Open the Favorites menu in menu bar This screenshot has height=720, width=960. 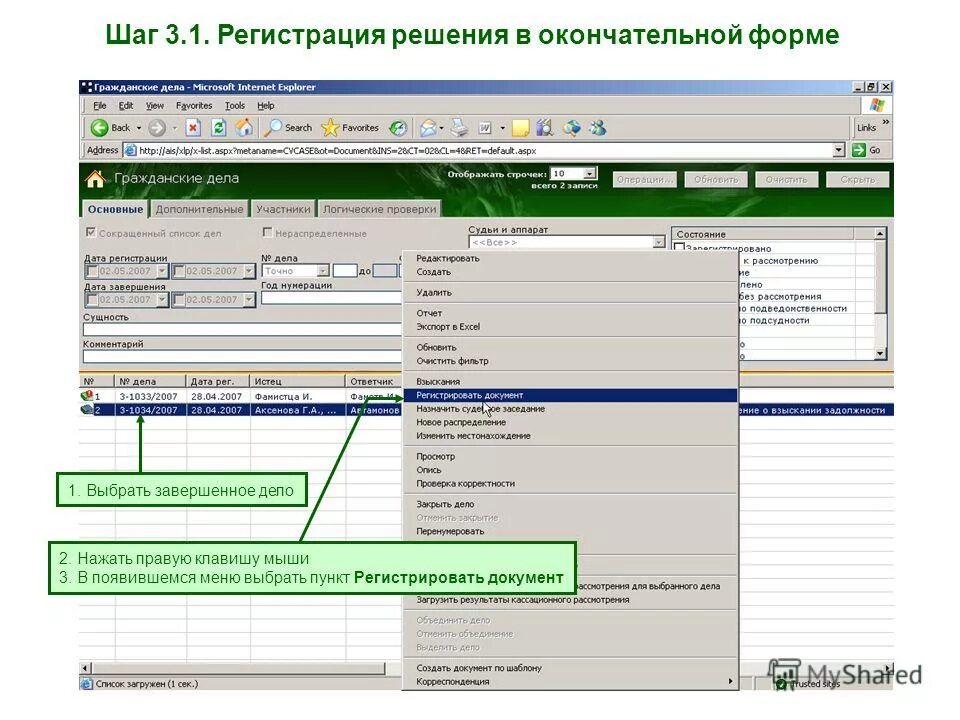point(193,106)
